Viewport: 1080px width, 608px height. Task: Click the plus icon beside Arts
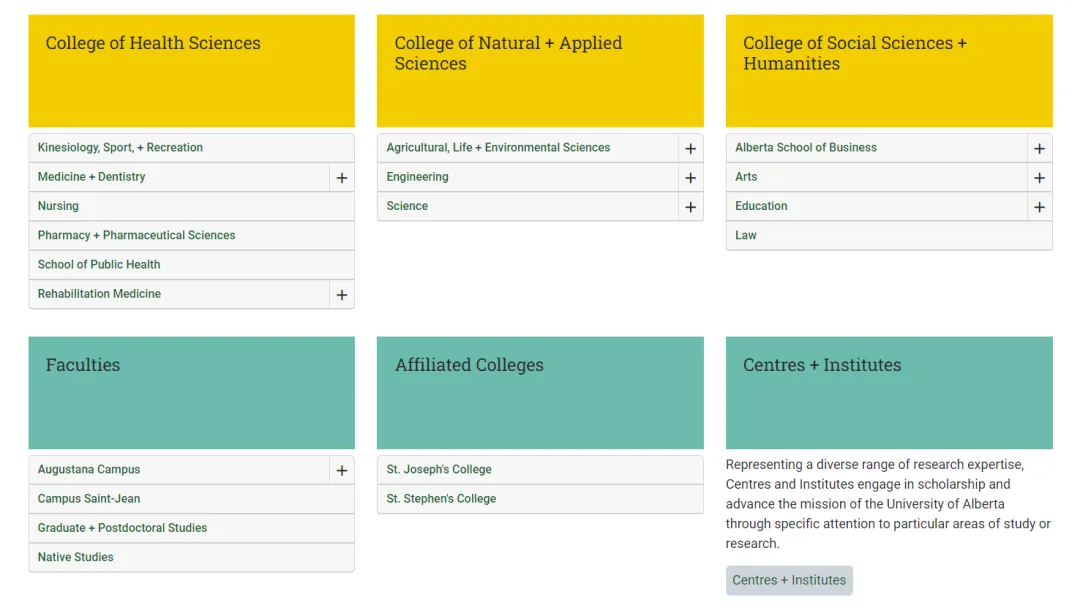1039,178
